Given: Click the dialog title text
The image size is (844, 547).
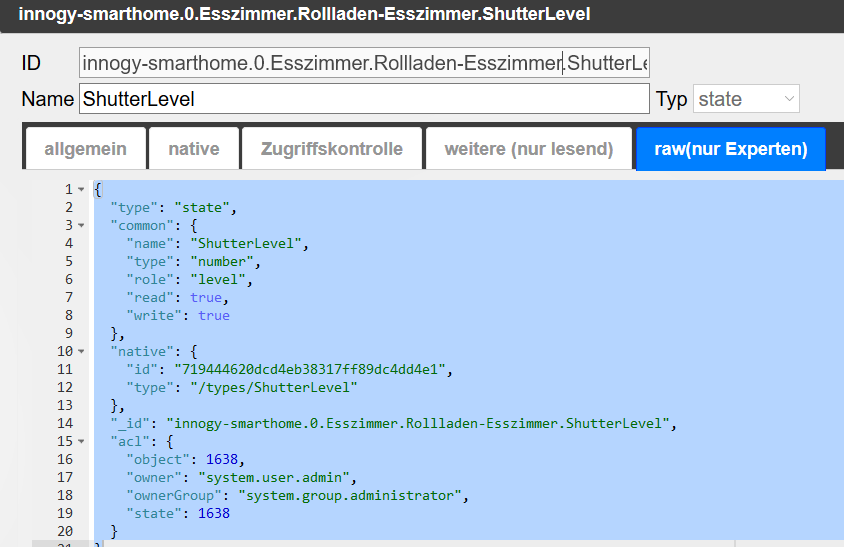Looking at the screenshot, I should 304,13.
